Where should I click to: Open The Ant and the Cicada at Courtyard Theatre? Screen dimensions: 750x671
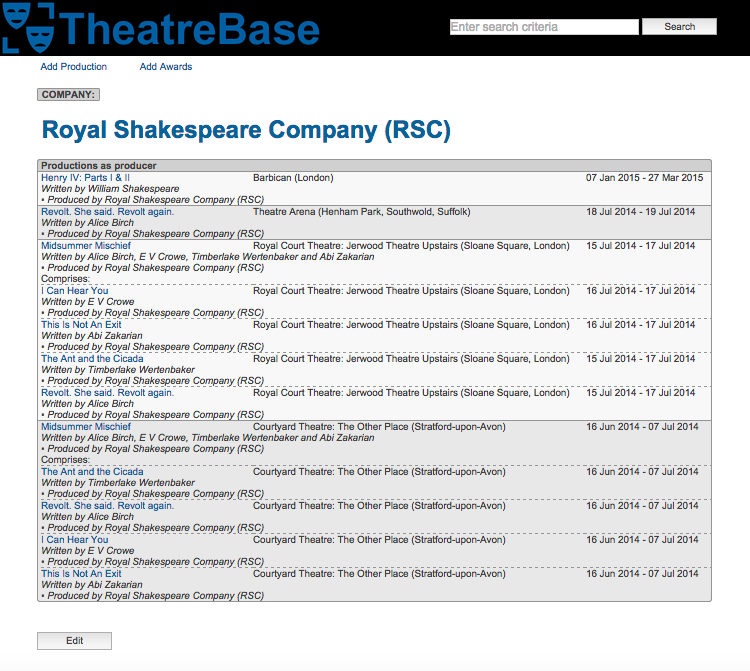(92, 472)
